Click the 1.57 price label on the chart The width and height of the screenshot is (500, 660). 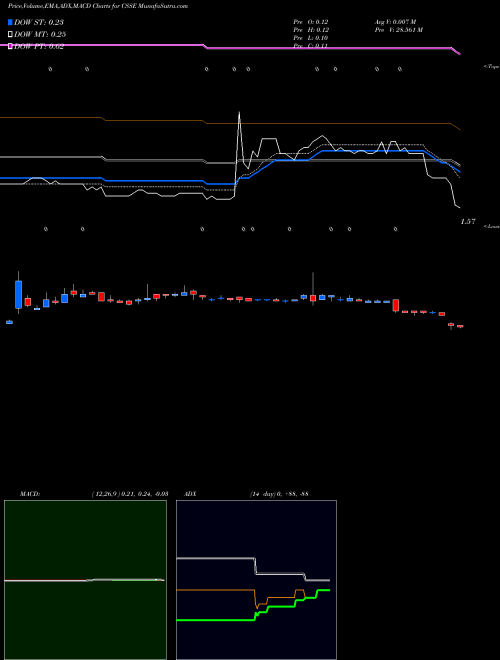[x=468, y=221]
